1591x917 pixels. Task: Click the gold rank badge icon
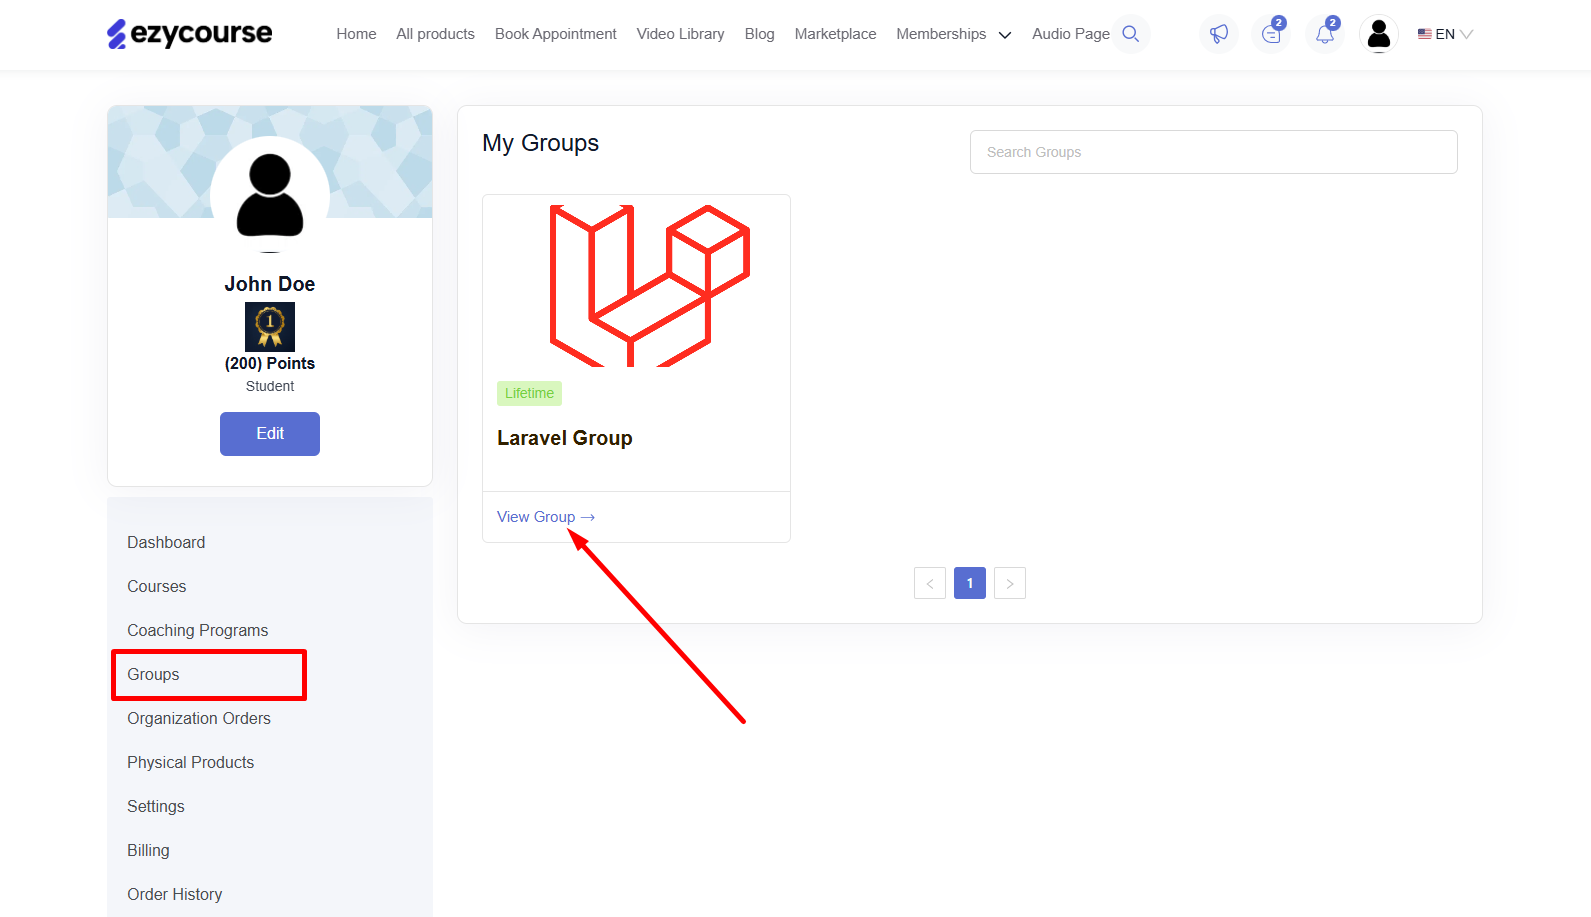point(270,327)
